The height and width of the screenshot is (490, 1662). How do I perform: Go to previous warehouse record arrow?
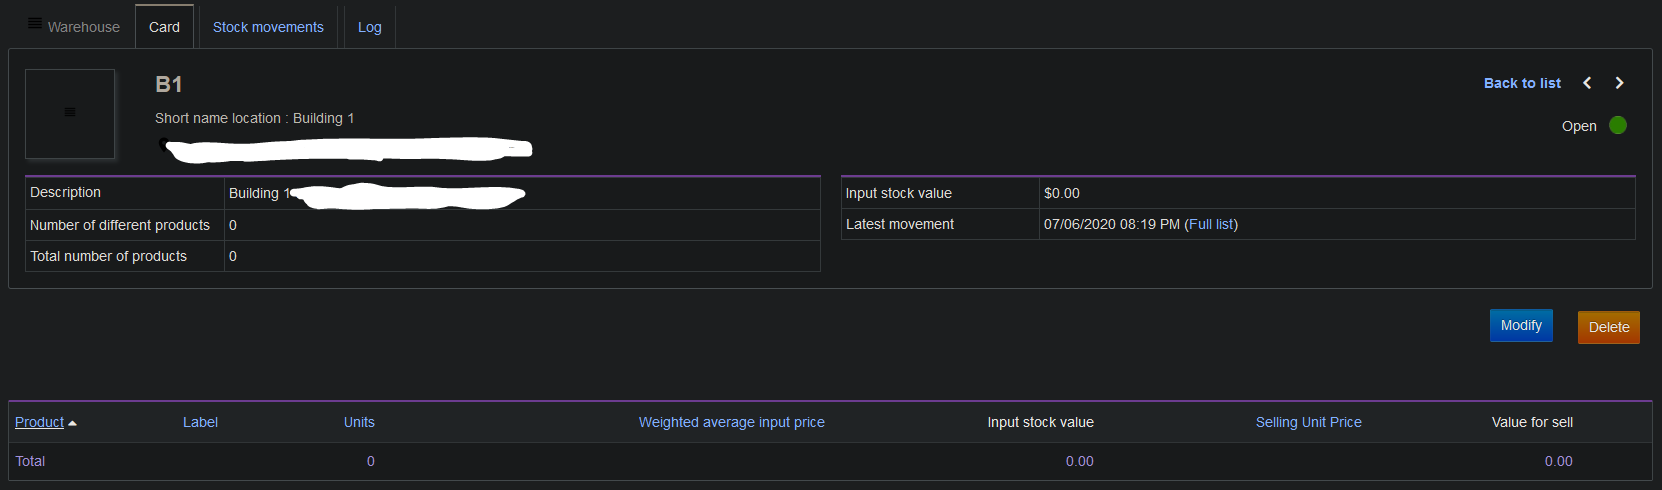pos(1587,83)
